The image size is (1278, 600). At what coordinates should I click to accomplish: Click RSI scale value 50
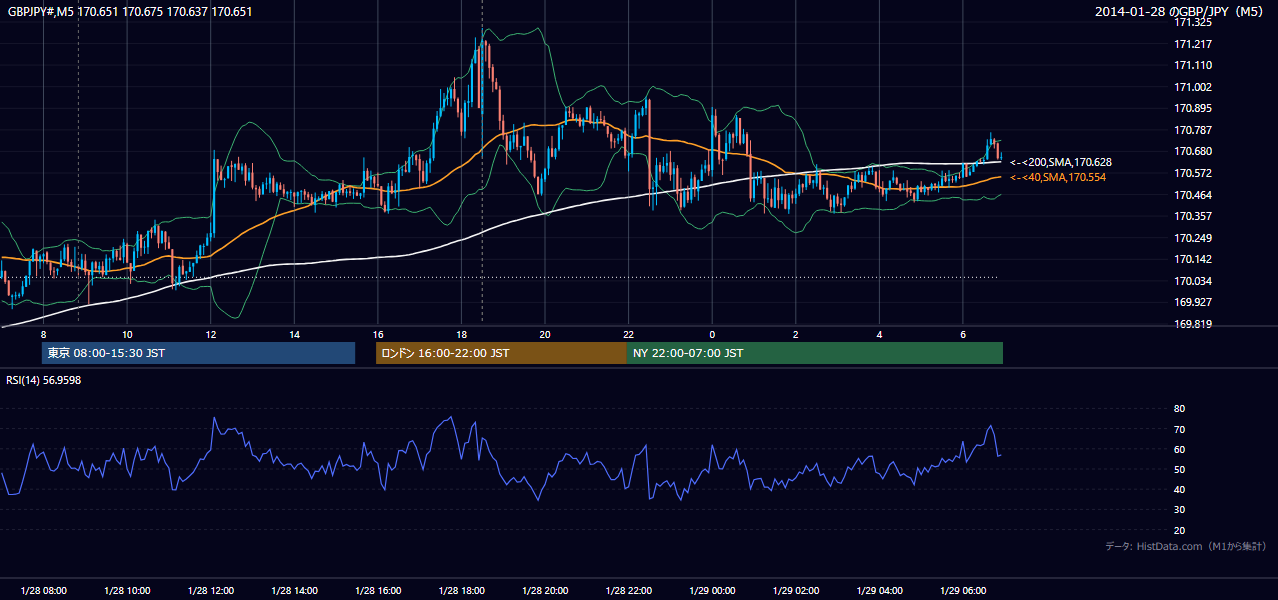point(1179,469)
